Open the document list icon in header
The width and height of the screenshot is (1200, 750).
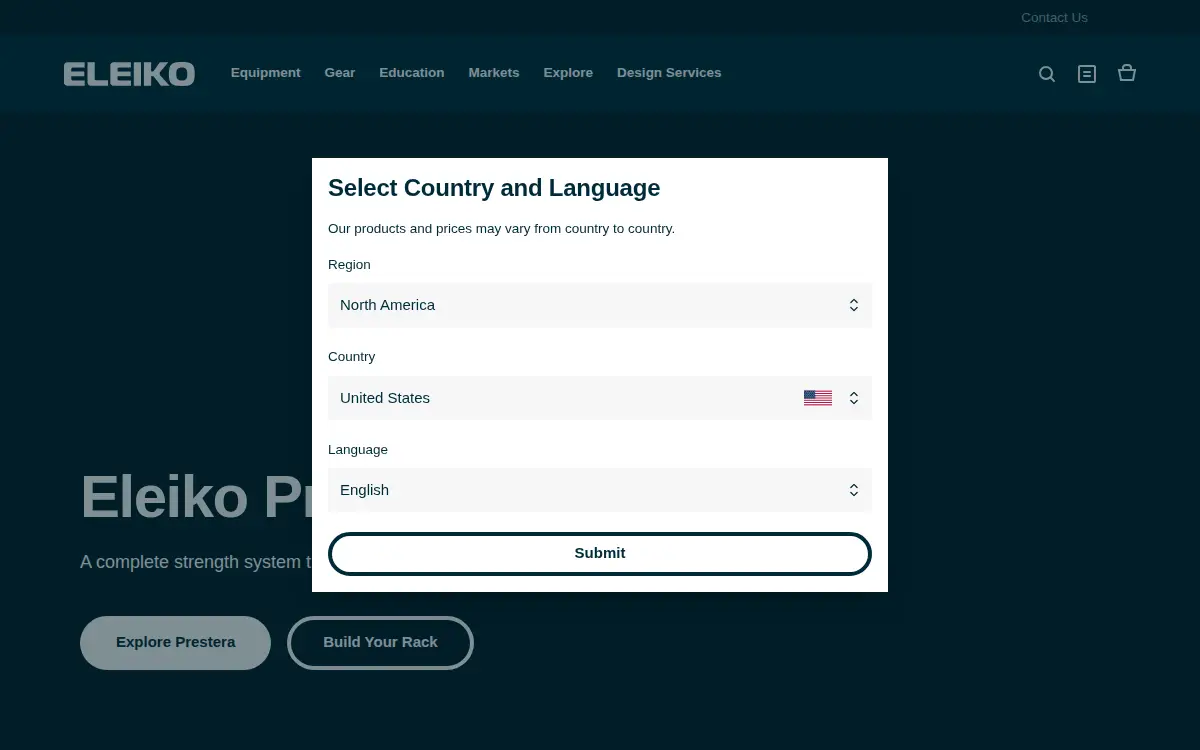click(x=1087, y=74)
